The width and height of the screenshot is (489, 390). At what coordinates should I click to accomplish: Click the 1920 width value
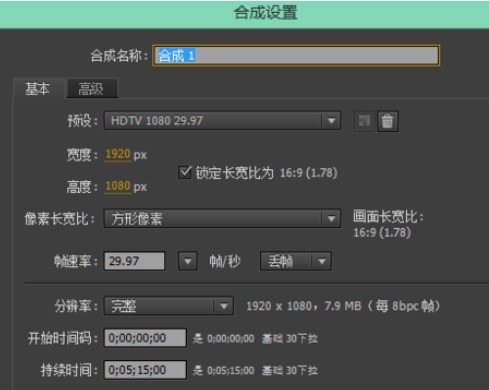point(118,155)
